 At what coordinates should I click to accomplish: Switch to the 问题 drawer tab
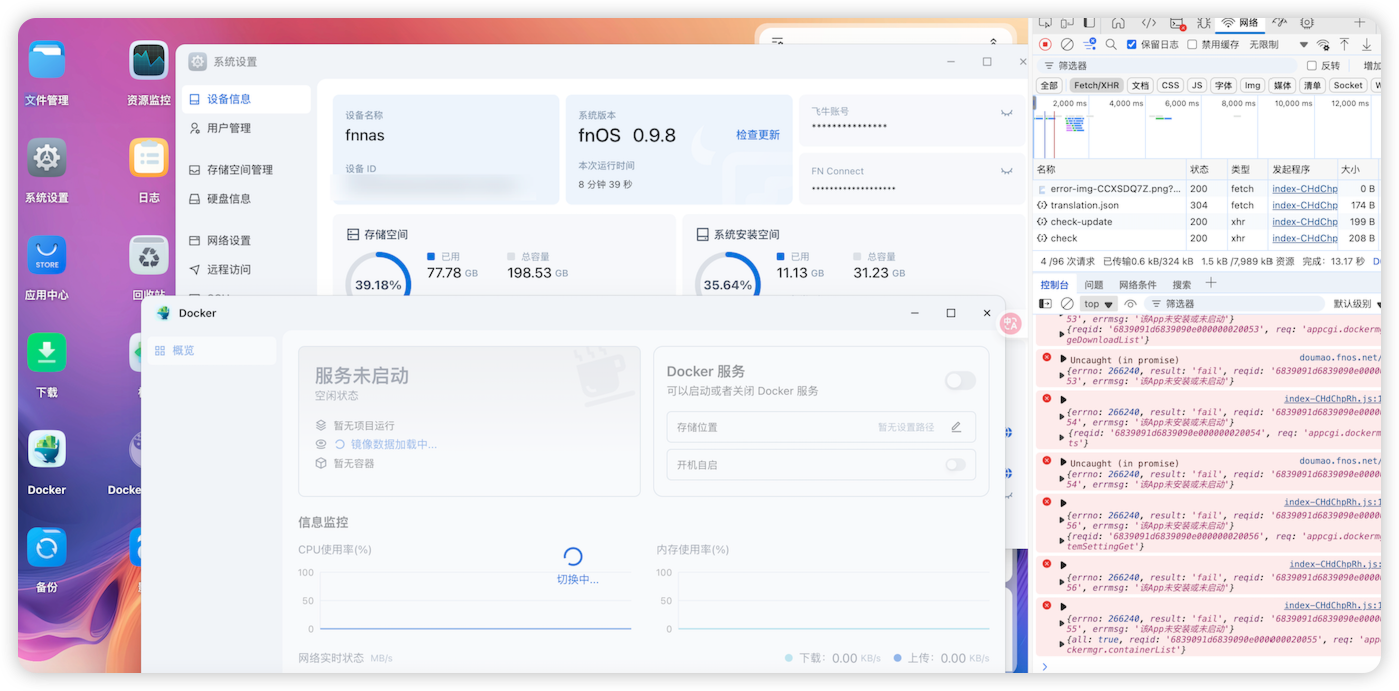(1094, 285)
